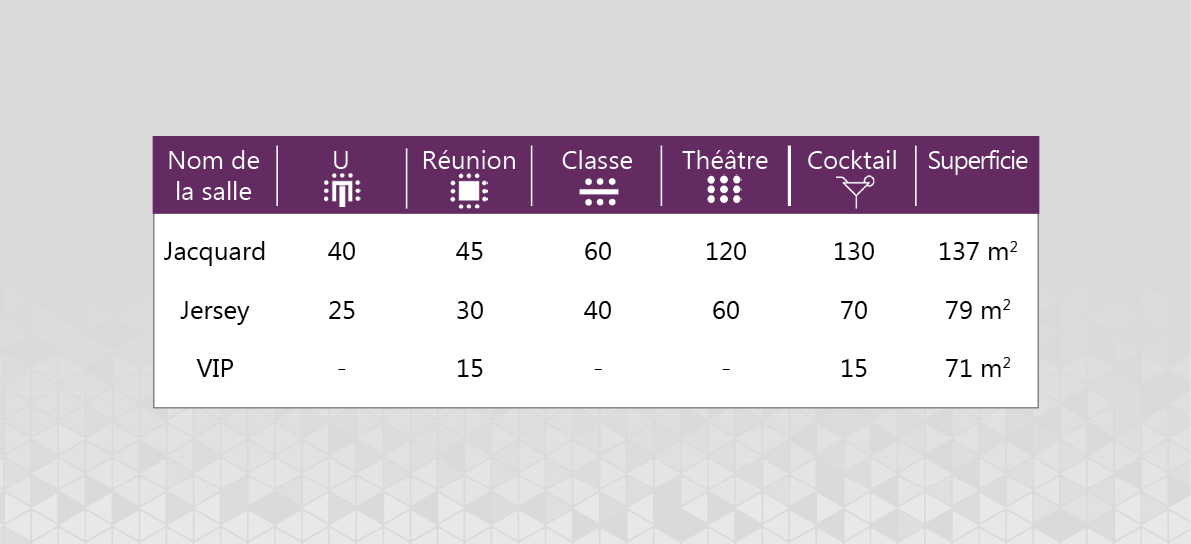
Task: Click the Réunion column header text
Action: coord(469,160)
